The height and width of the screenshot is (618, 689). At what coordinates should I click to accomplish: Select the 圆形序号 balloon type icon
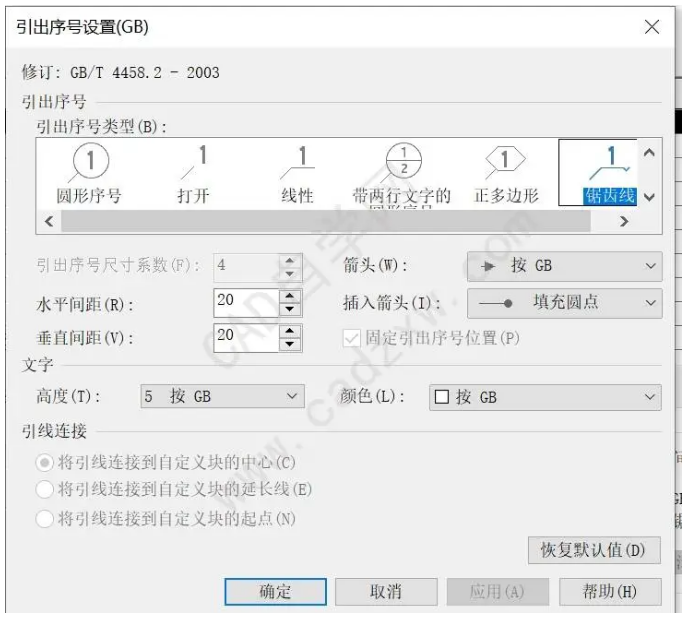tap(90, 164)
